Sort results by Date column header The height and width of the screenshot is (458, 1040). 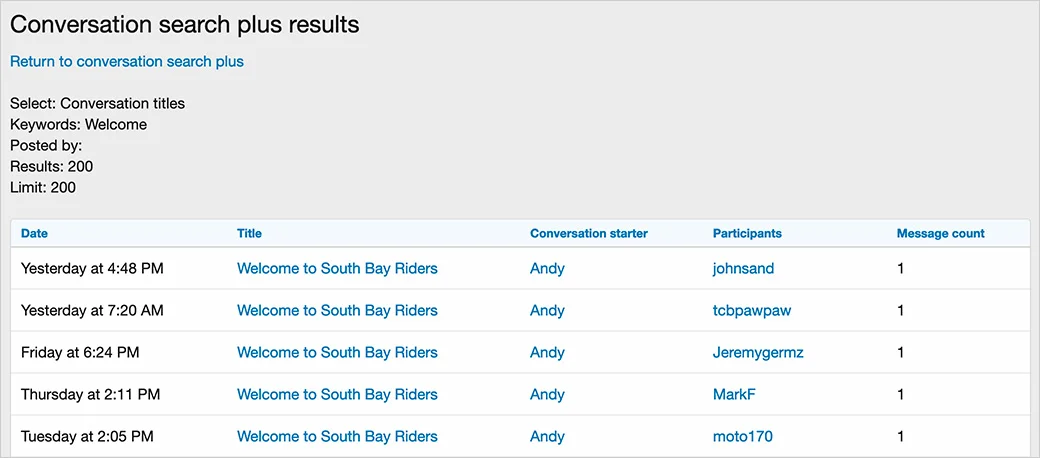pos(34,233)
